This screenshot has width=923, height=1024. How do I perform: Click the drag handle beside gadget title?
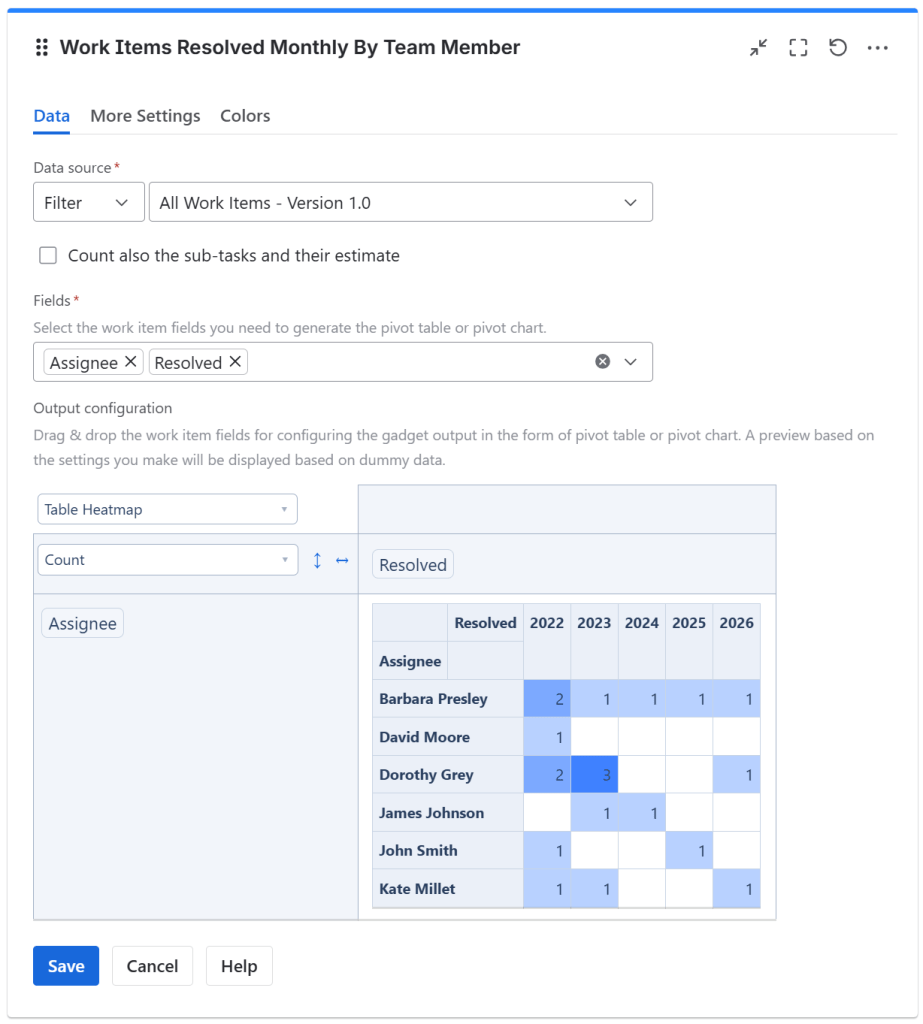[x=42, y=48]
